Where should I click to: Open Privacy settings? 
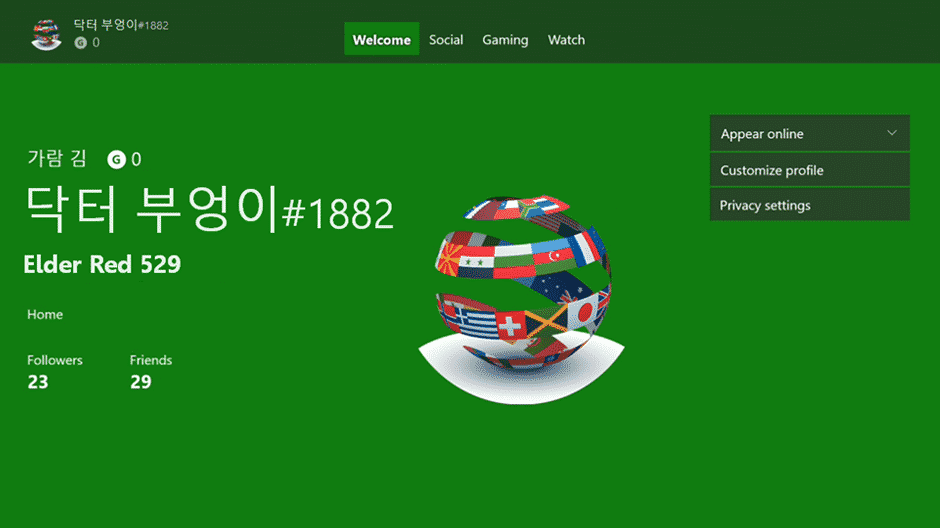[x=809, y=205]
